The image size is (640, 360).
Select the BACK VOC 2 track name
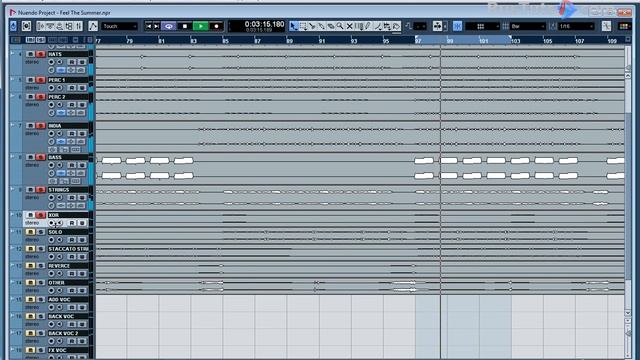67,333
